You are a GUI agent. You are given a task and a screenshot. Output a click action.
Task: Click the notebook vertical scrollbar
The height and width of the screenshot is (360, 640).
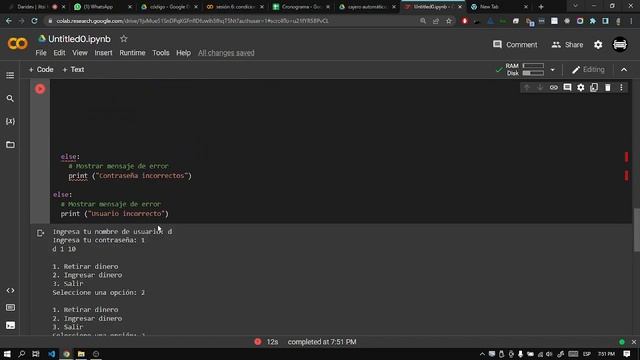coord(636,230)
